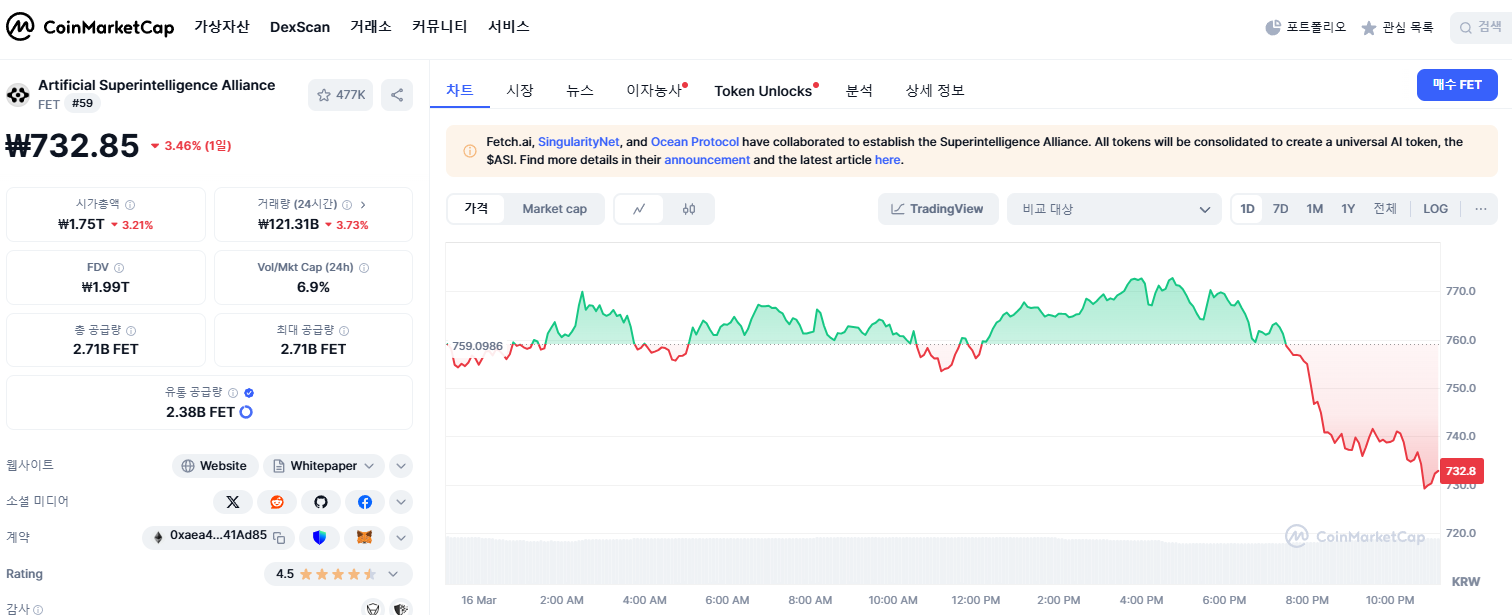The width and height of the screenshot is (1512, 615).
Task: Open the 거래량 (24시간) detail arrow
Action: (363, 204)
